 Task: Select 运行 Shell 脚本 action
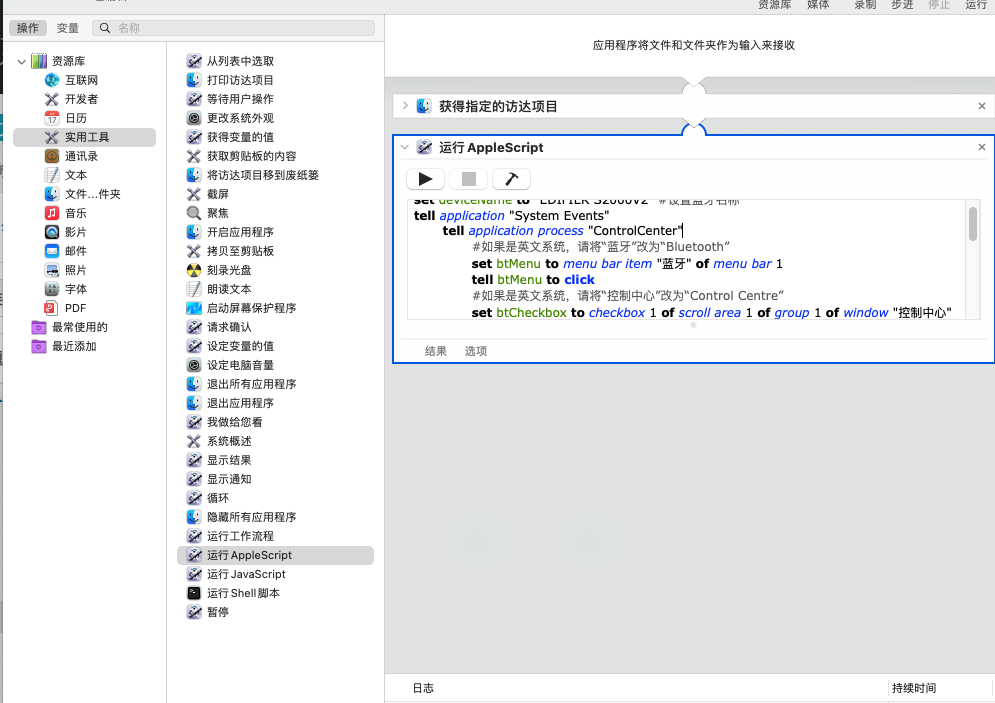243,593
